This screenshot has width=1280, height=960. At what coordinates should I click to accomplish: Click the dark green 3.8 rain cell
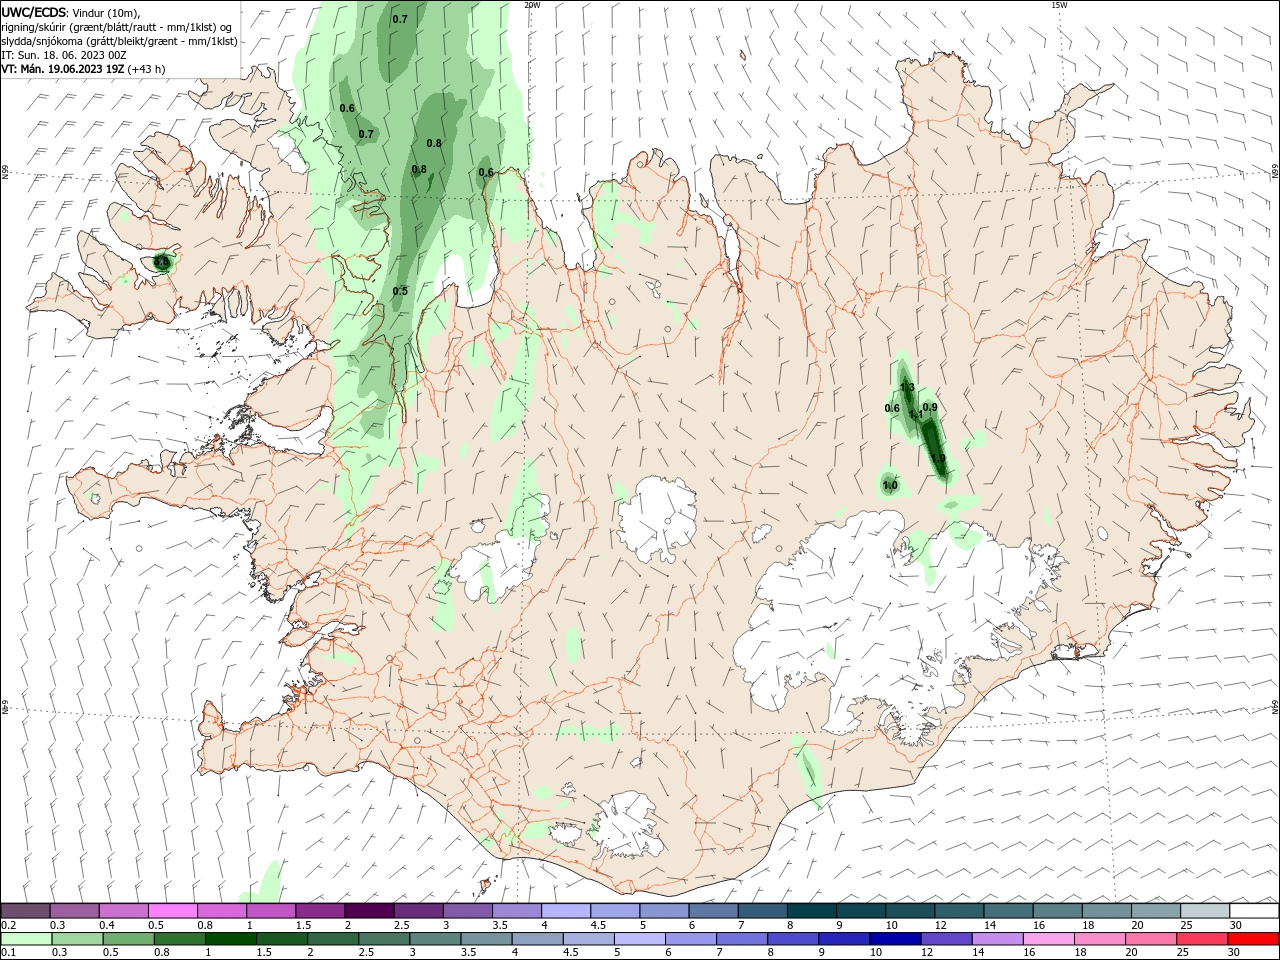click(161, 263)
